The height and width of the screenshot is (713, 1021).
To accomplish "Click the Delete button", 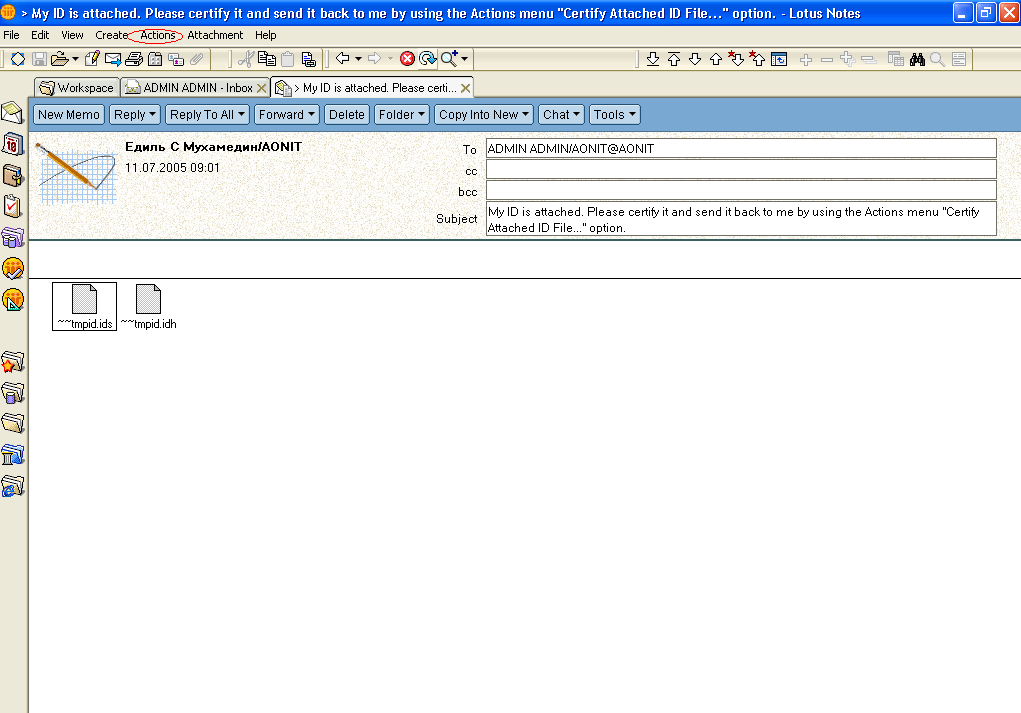I will point(346,115).
